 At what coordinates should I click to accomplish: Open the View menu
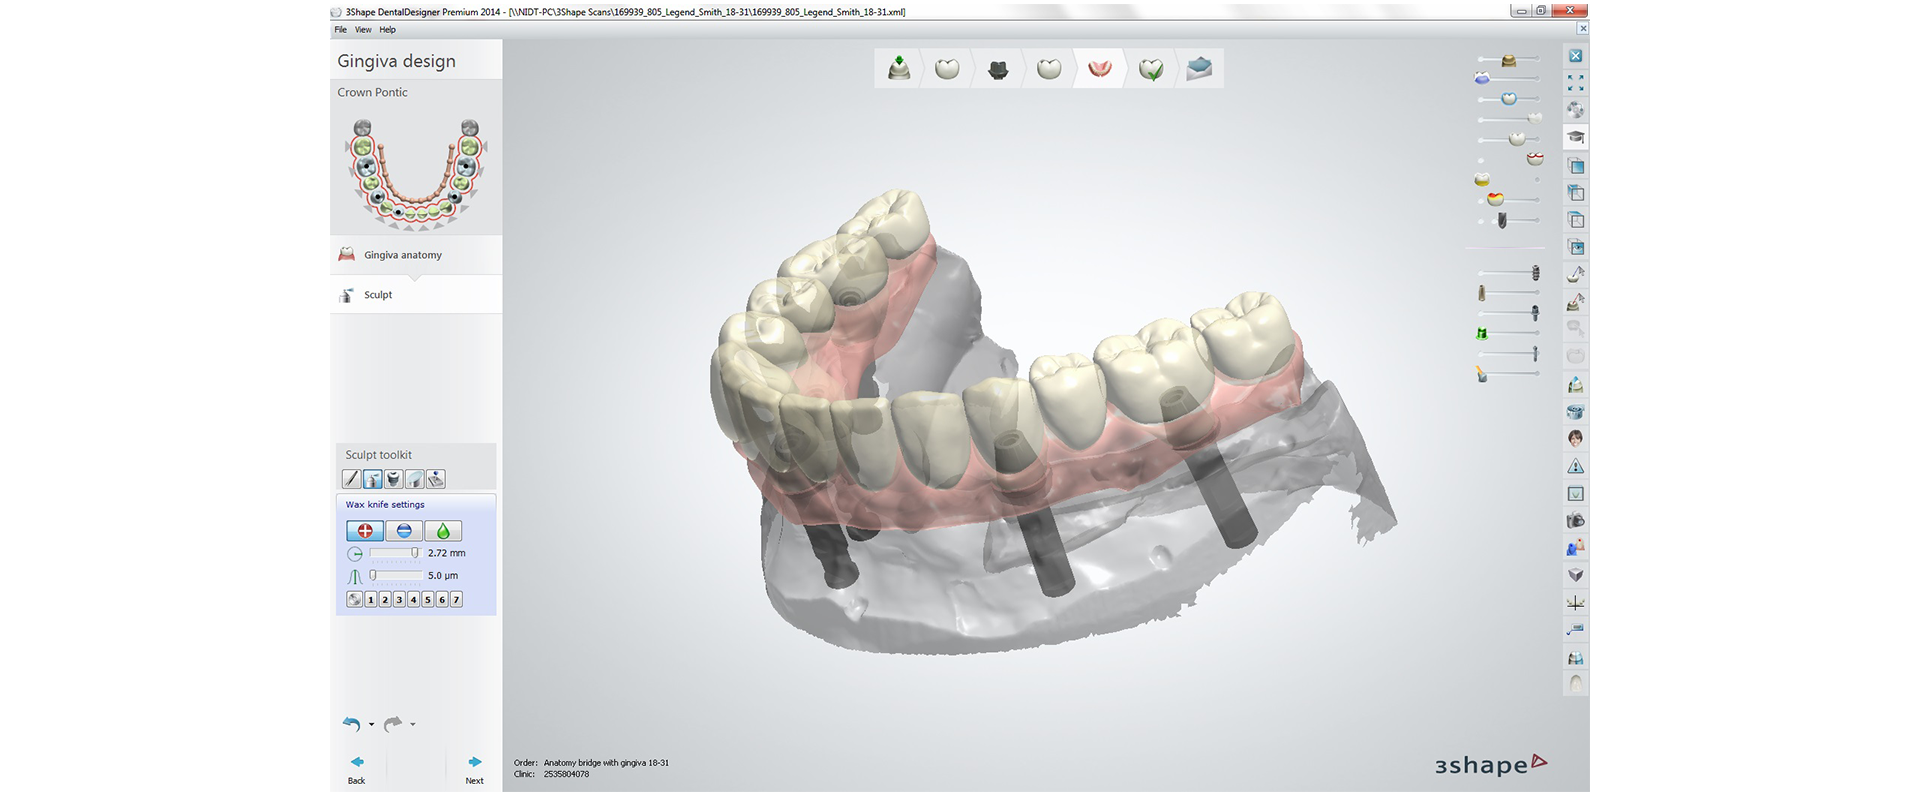point(363,30)
